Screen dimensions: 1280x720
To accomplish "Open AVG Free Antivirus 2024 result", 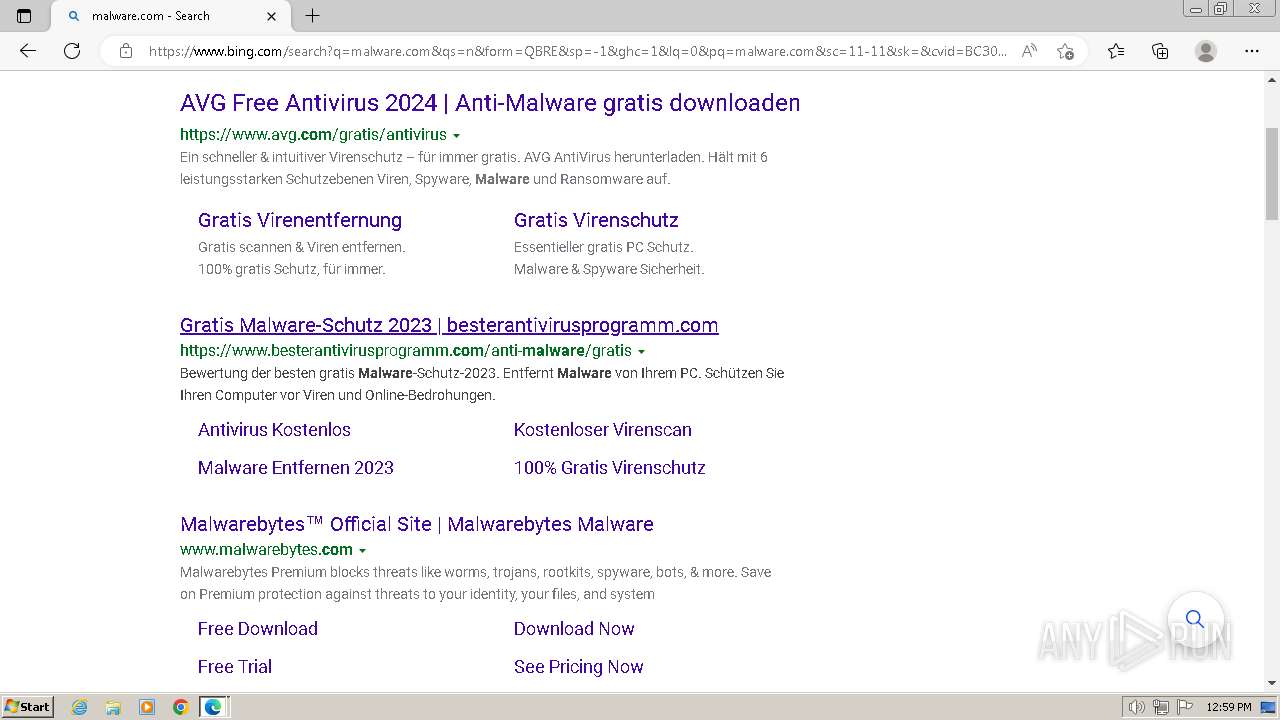I will click(x=490, y=103).
